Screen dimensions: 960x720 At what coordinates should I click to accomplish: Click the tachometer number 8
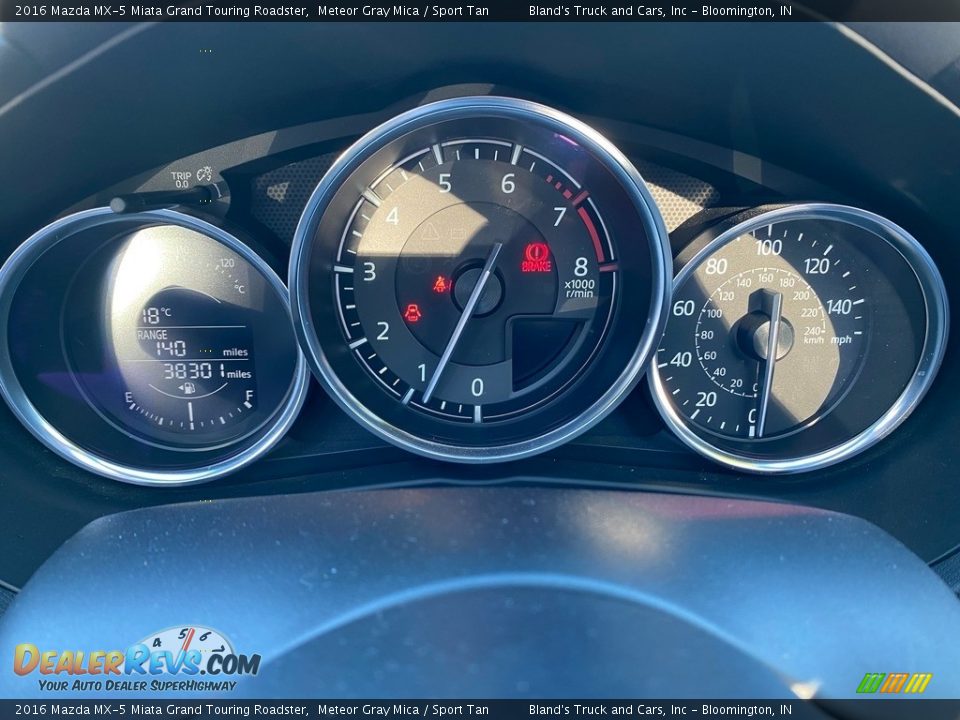coord(580,267)
